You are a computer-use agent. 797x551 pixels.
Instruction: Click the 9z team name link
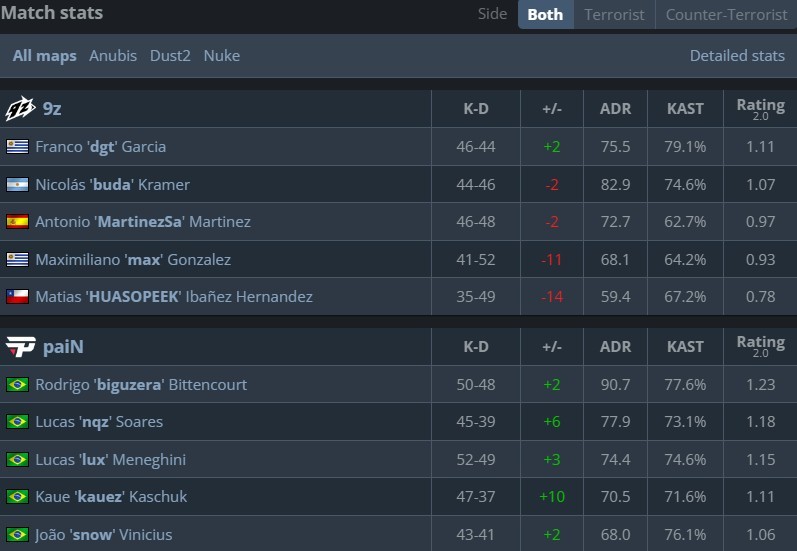click(52, 109)
